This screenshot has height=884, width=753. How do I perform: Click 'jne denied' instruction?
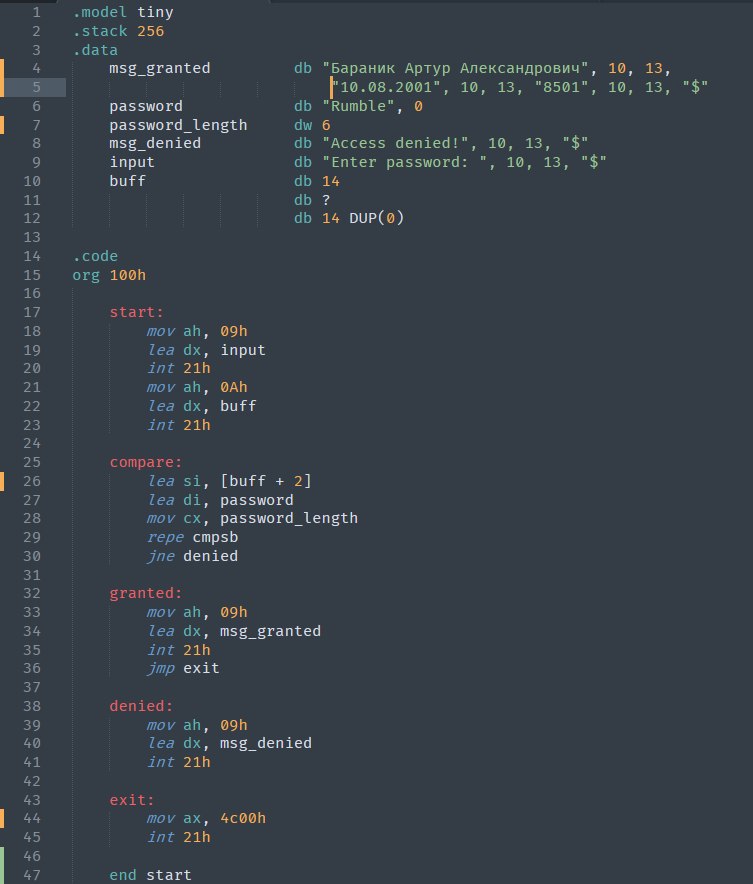(x=193, y=556)
